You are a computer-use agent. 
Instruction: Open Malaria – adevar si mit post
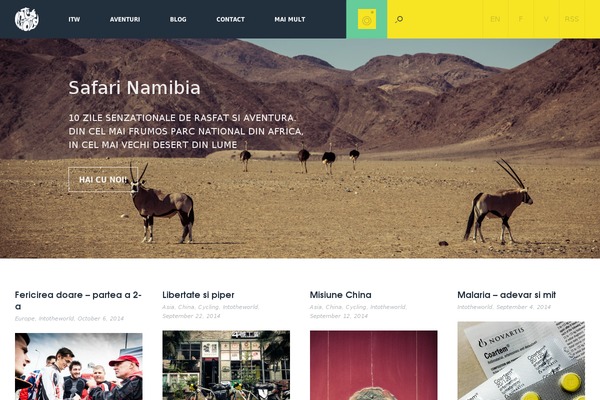click(507, 295)
